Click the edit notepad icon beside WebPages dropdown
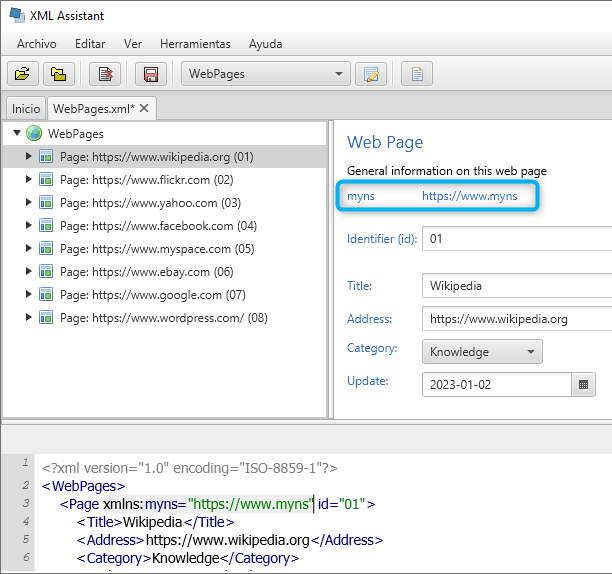Screen dimensions: 612x574 (x=371, y=74)
